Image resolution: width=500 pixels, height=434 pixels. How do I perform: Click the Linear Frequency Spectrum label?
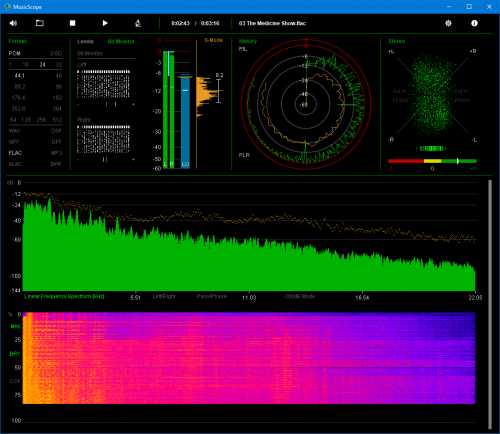tap(64, 296)
